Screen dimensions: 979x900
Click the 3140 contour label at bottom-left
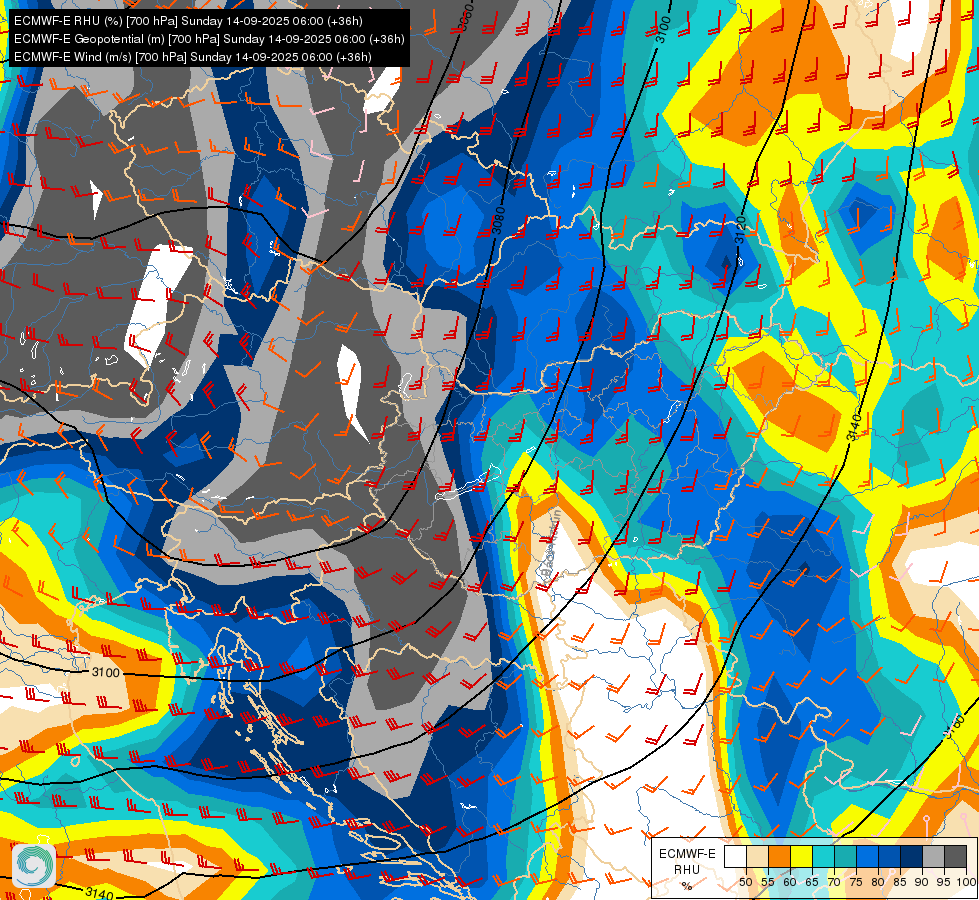[x=100, y=893]
